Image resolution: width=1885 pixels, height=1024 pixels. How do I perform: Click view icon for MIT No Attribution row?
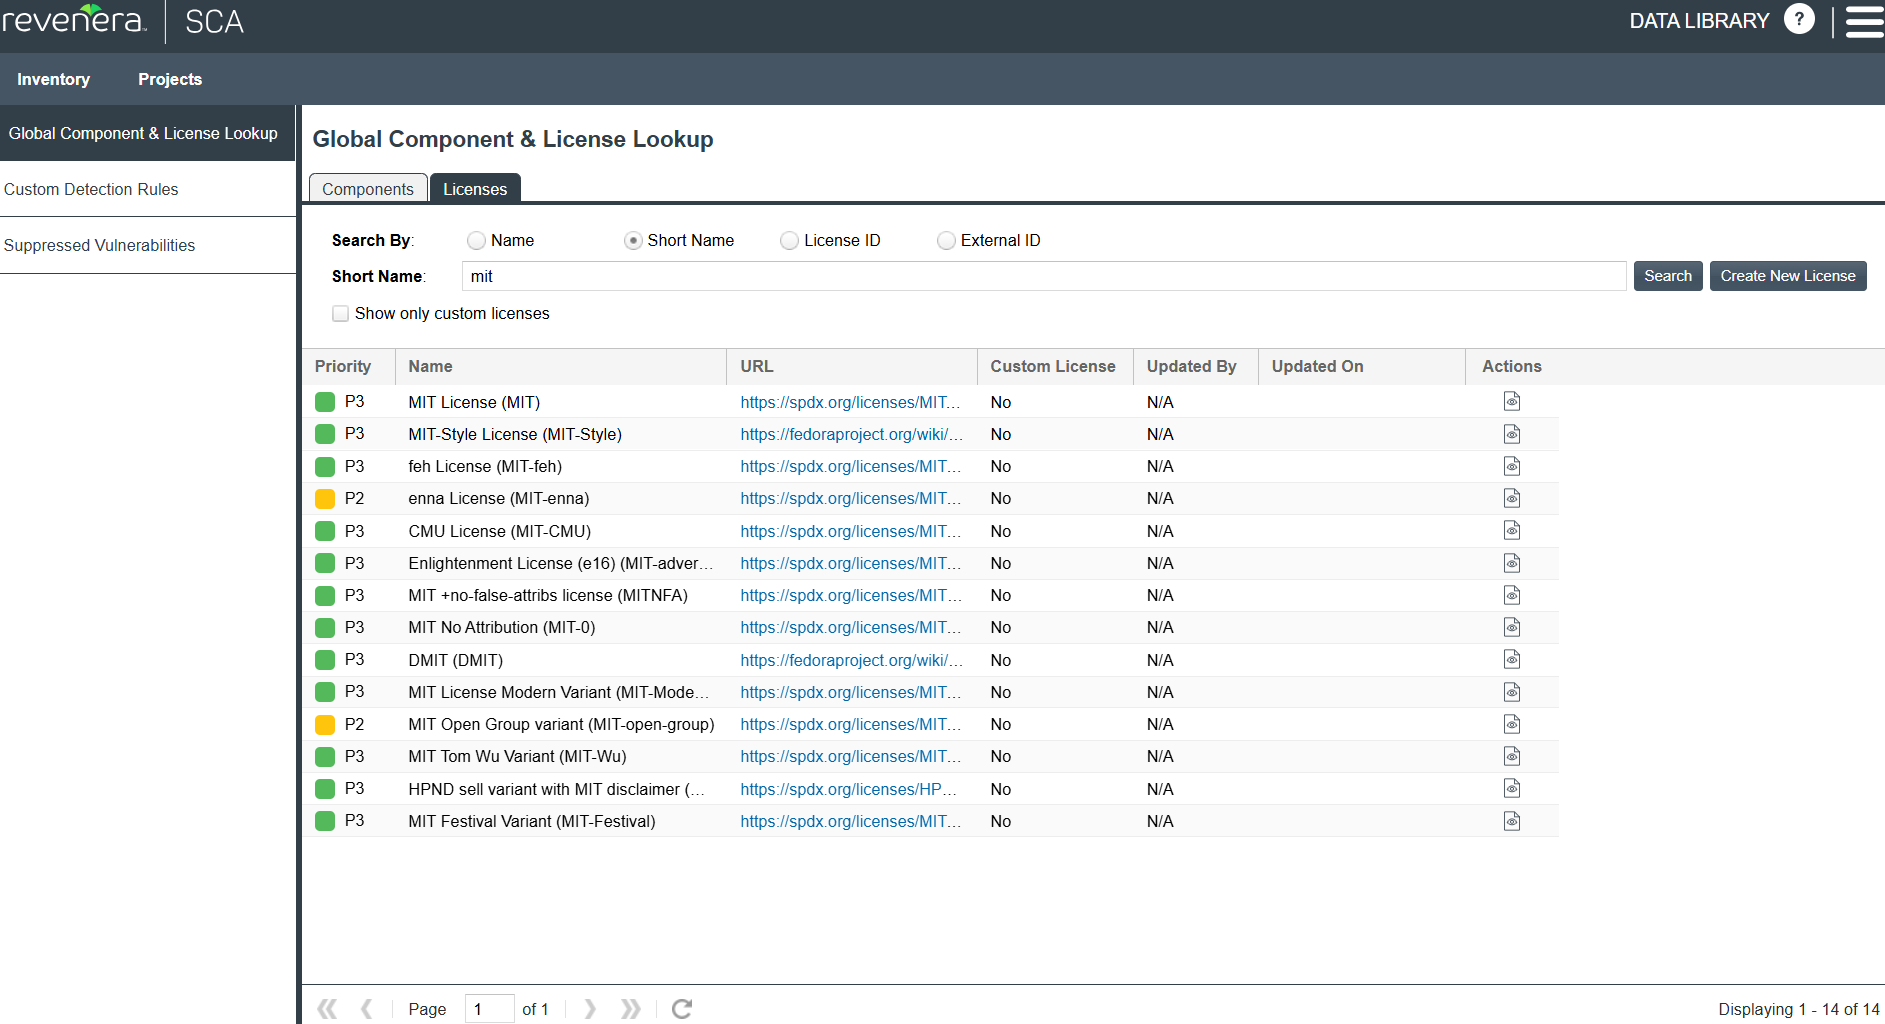[1511, 627]
